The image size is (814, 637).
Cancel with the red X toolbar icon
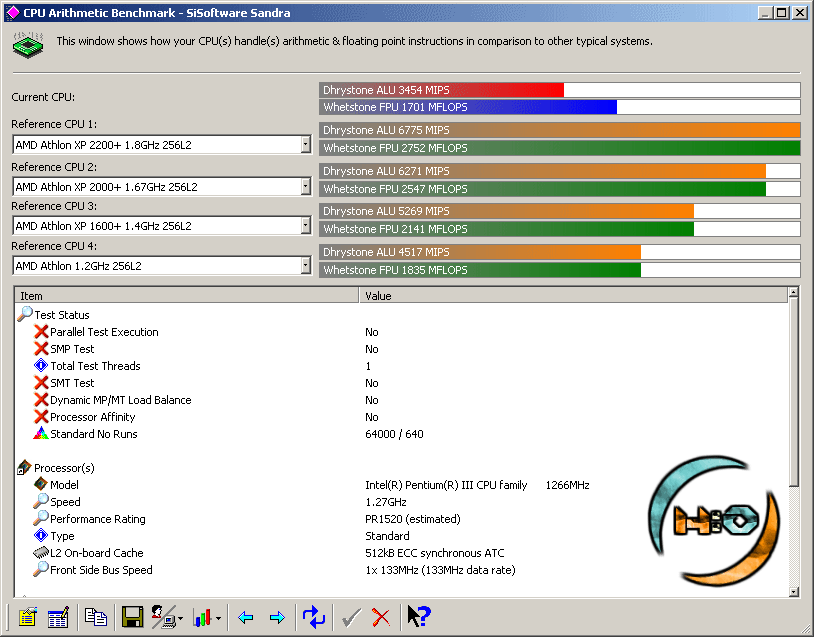pyautogui.click(x=381, y=617)
